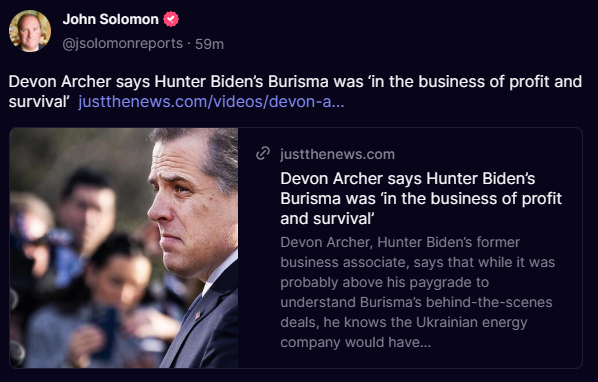Click the word 'survival' in the post text
The image size is (598, 382).
coord(38,102)
